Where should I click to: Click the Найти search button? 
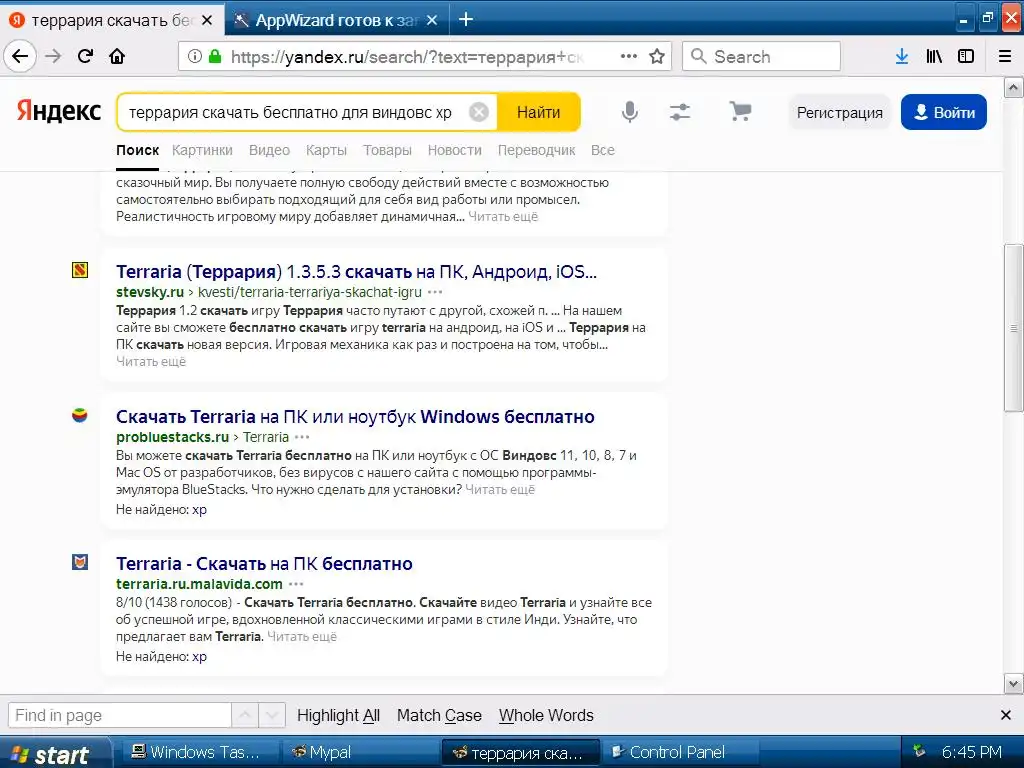tap(538, 112)
